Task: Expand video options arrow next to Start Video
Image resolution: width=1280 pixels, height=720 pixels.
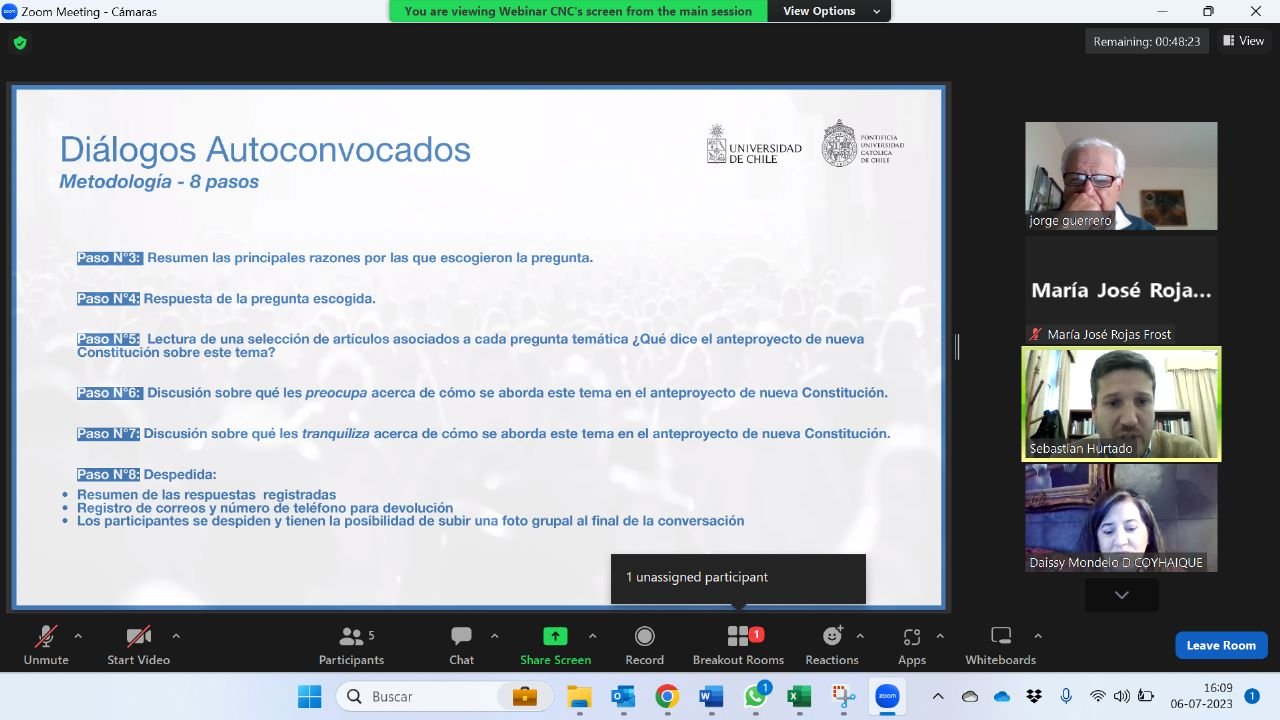Action: pyautogui.click(x=176, y=636)
